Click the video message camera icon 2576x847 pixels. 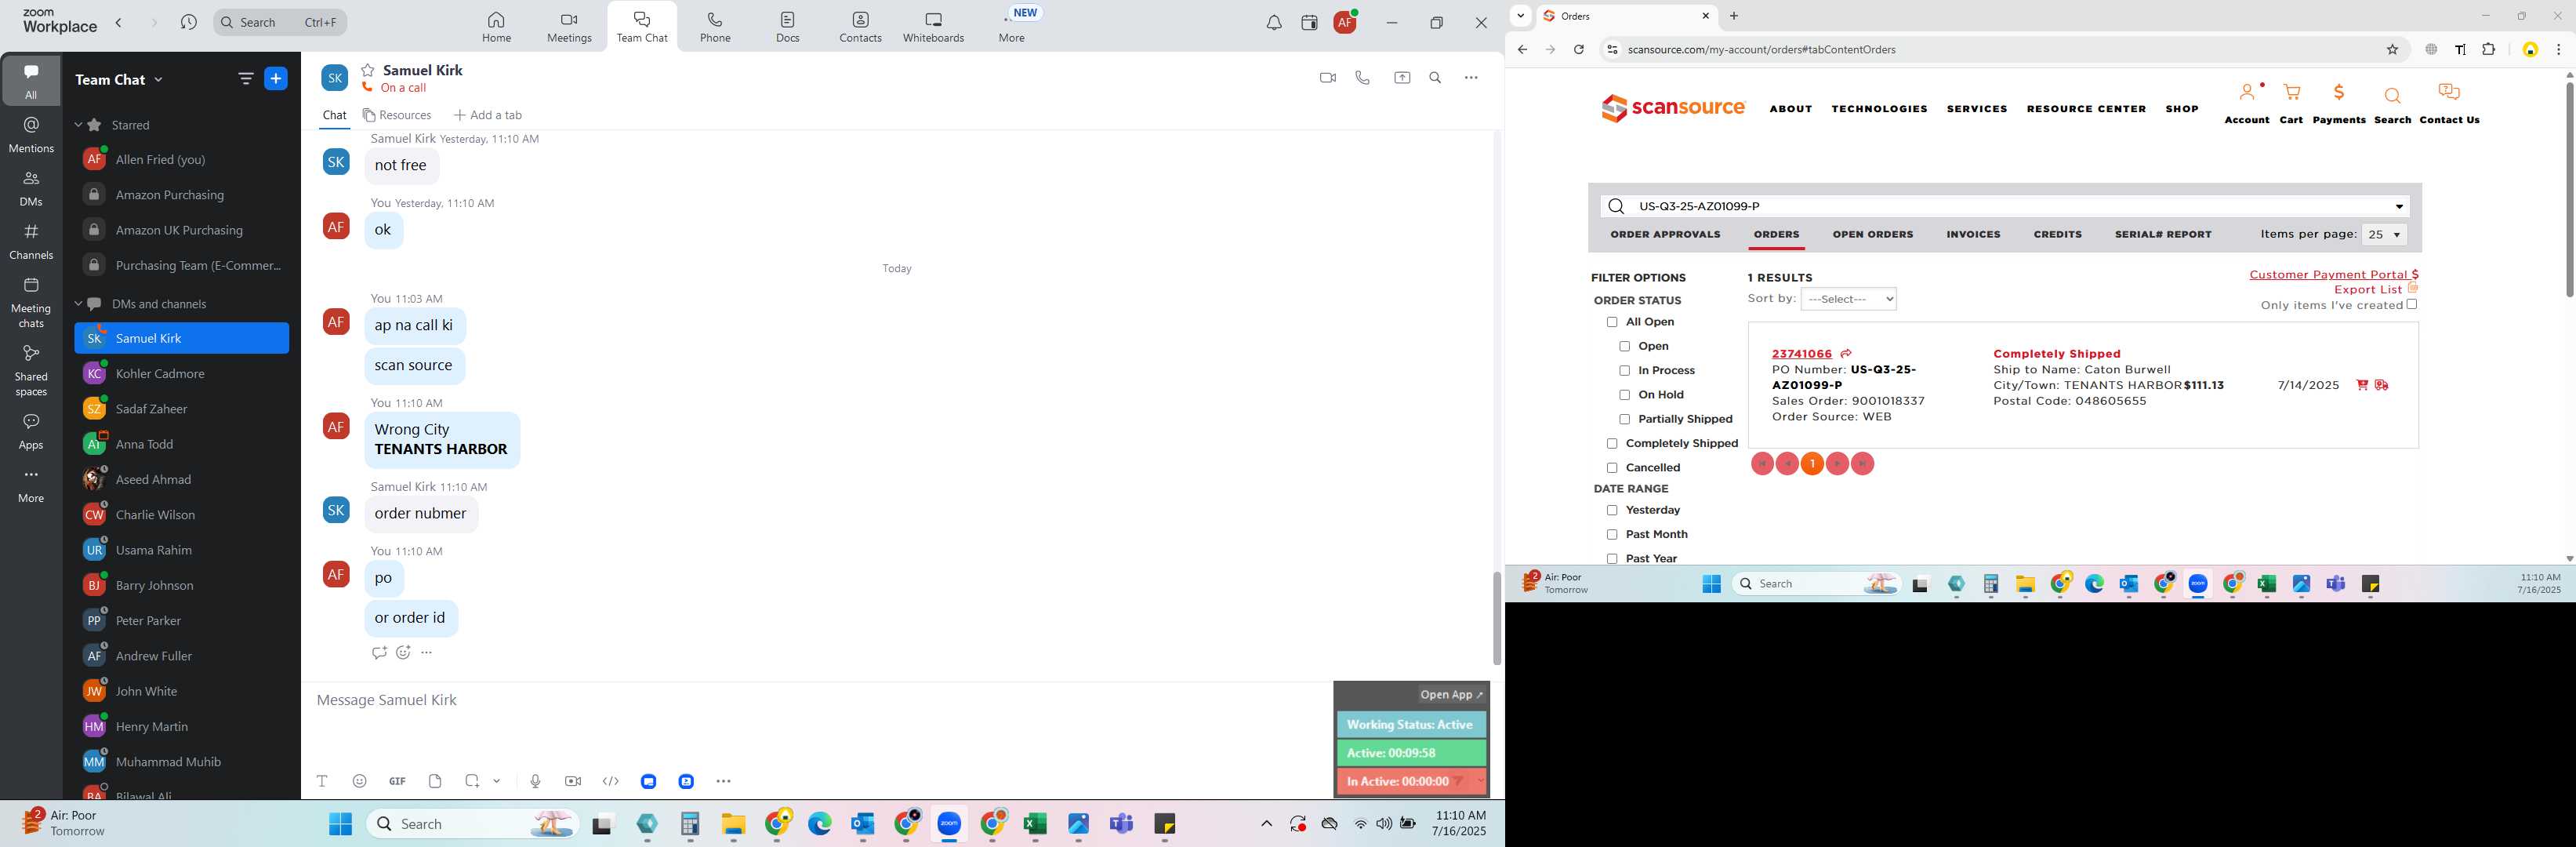[x=573, y=781]
